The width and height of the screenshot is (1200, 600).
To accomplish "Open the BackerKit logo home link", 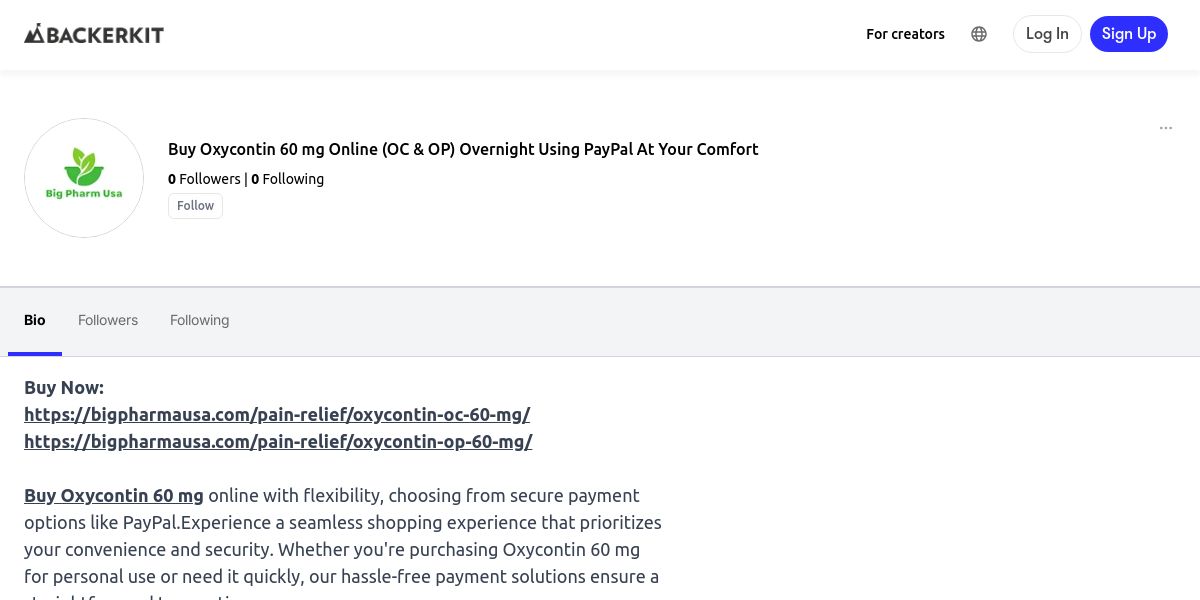I will (x=94, y=34).
